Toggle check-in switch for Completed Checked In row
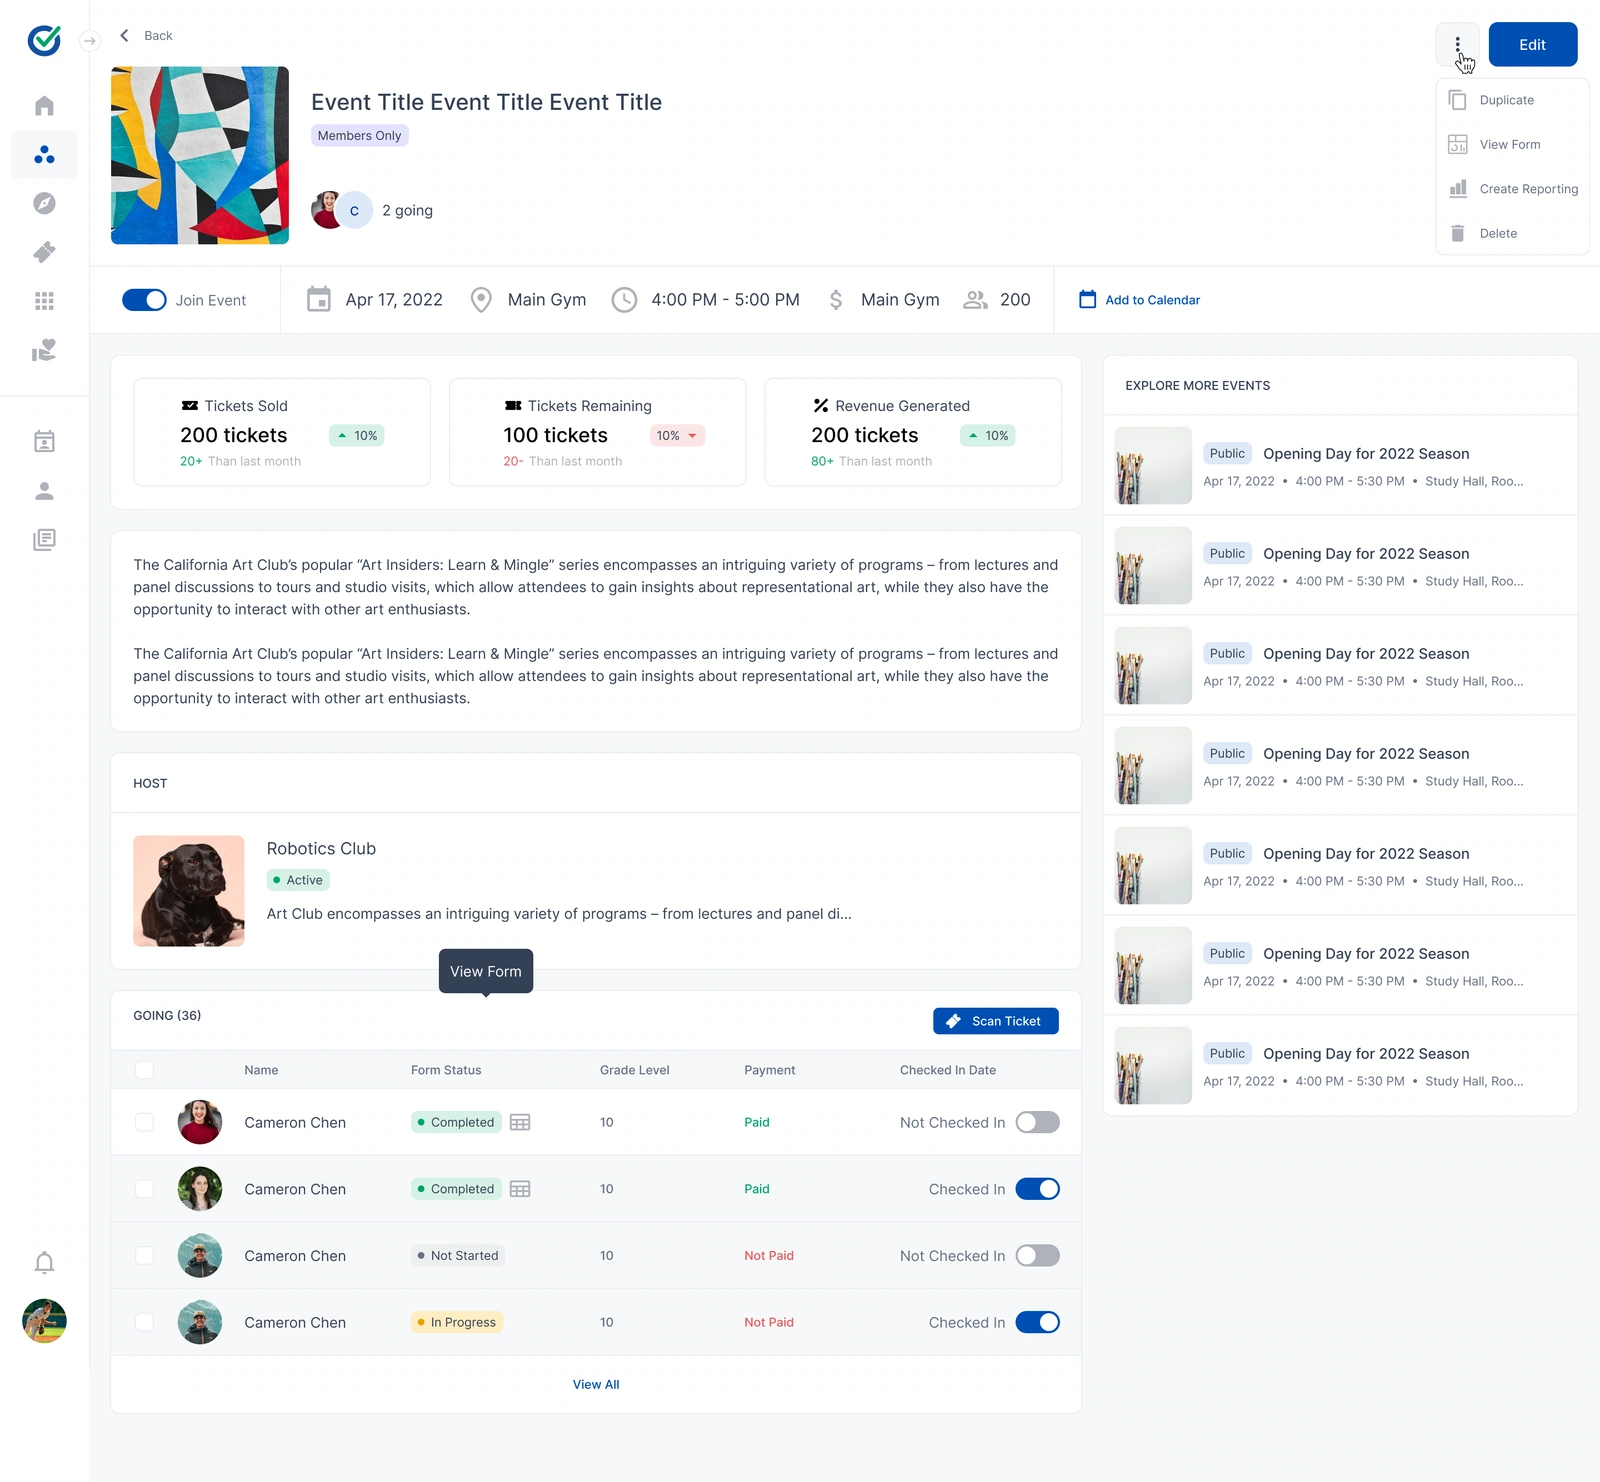This screenshot has height=1482, width=1600. tap(1037, 1189)
